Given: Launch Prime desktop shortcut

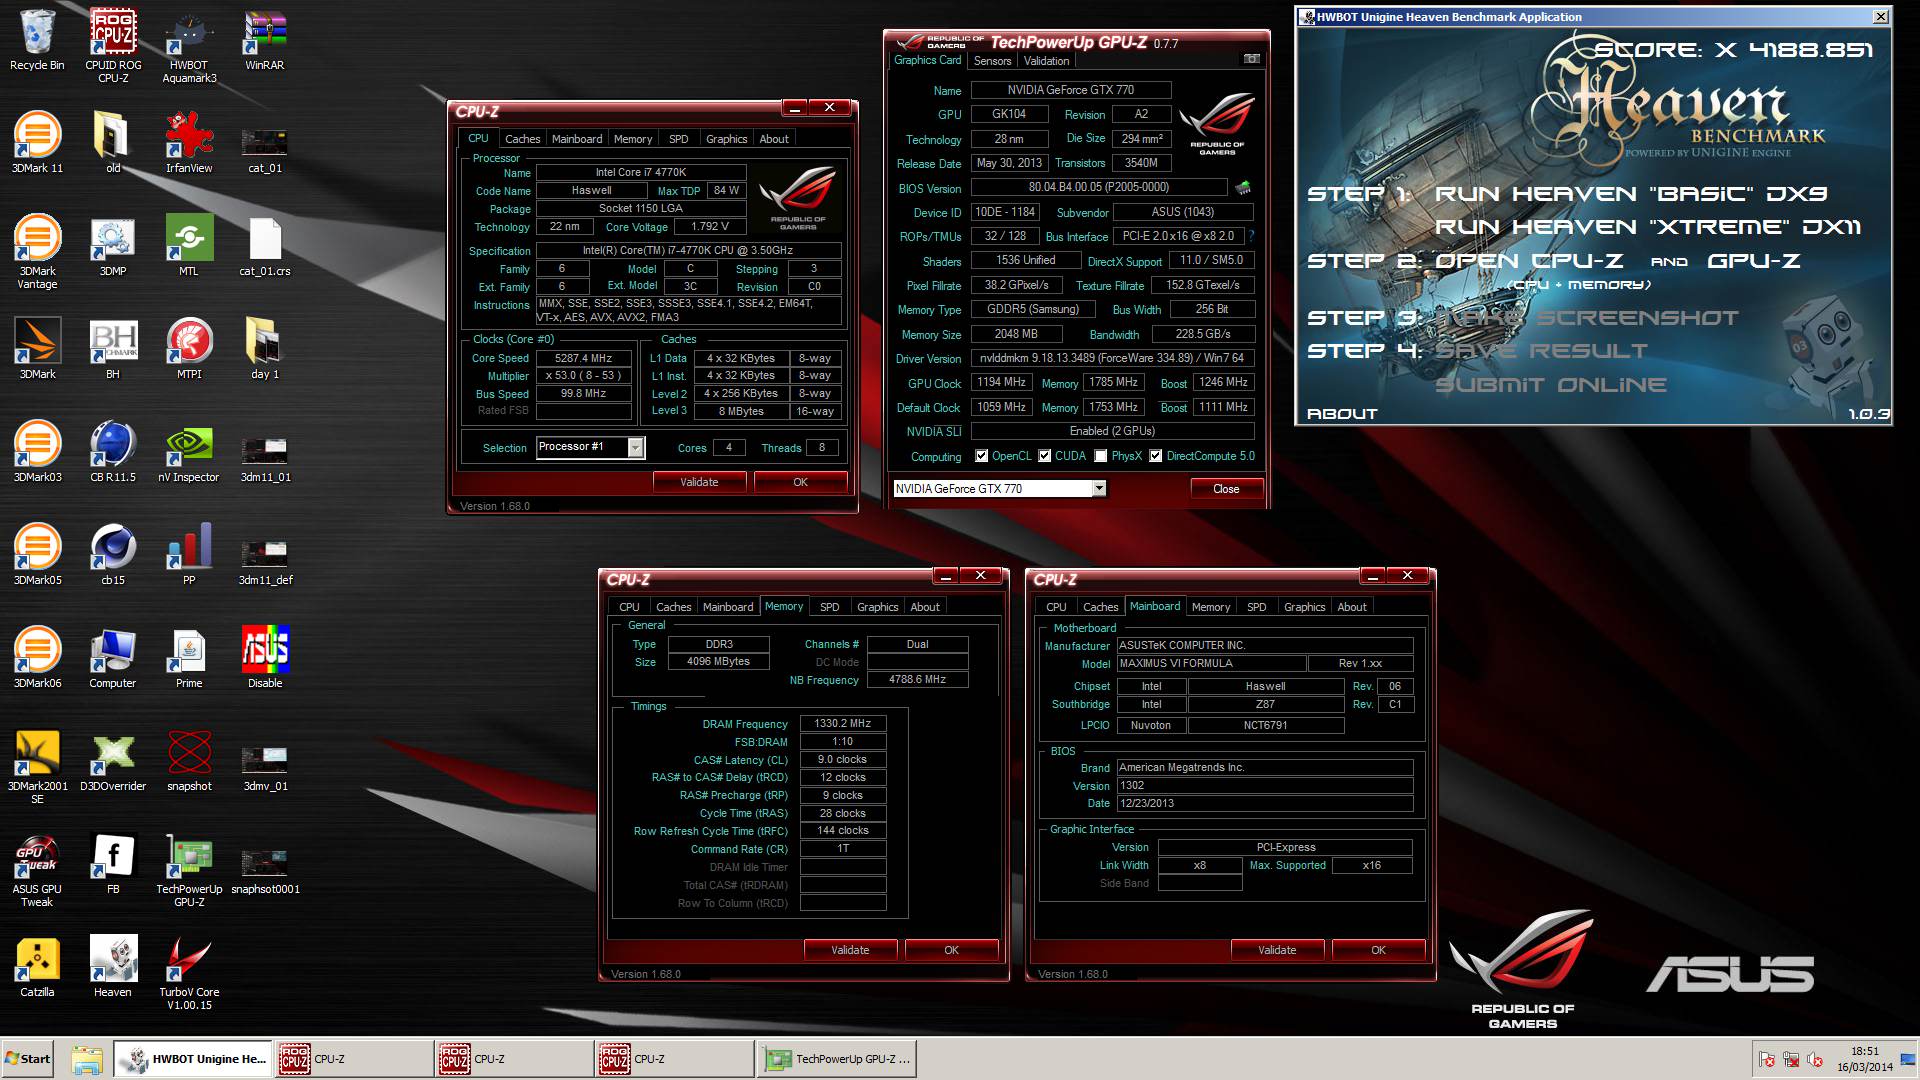Looking at the screenshot, I should tap(189, 658).
